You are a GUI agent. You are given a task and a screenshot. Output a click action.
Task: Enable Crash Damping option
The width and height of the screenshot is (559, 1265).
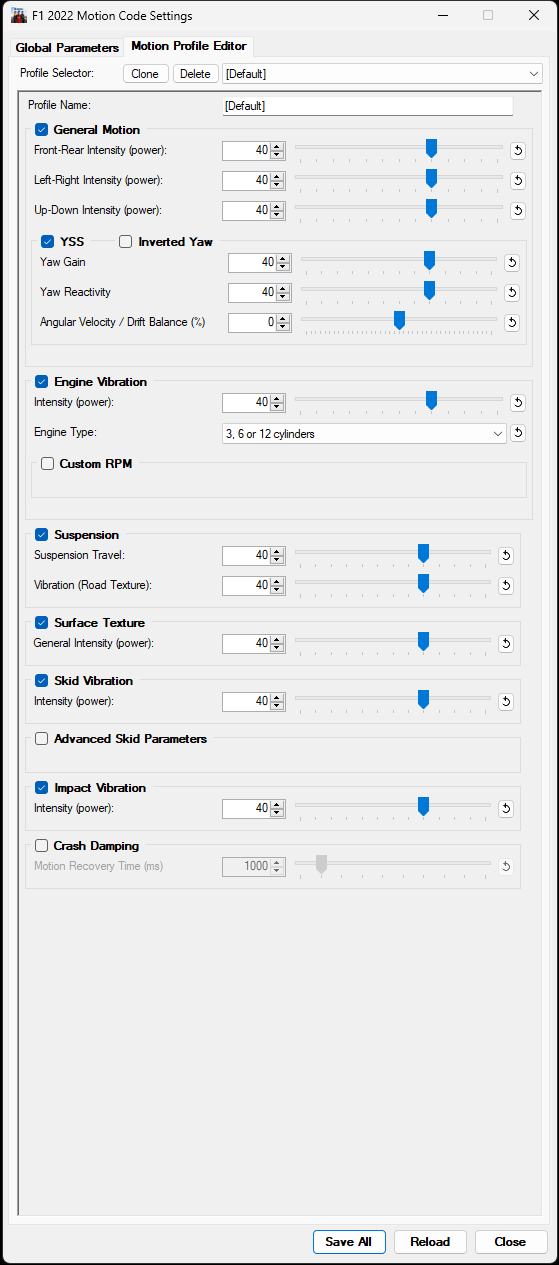click(42, 846)
